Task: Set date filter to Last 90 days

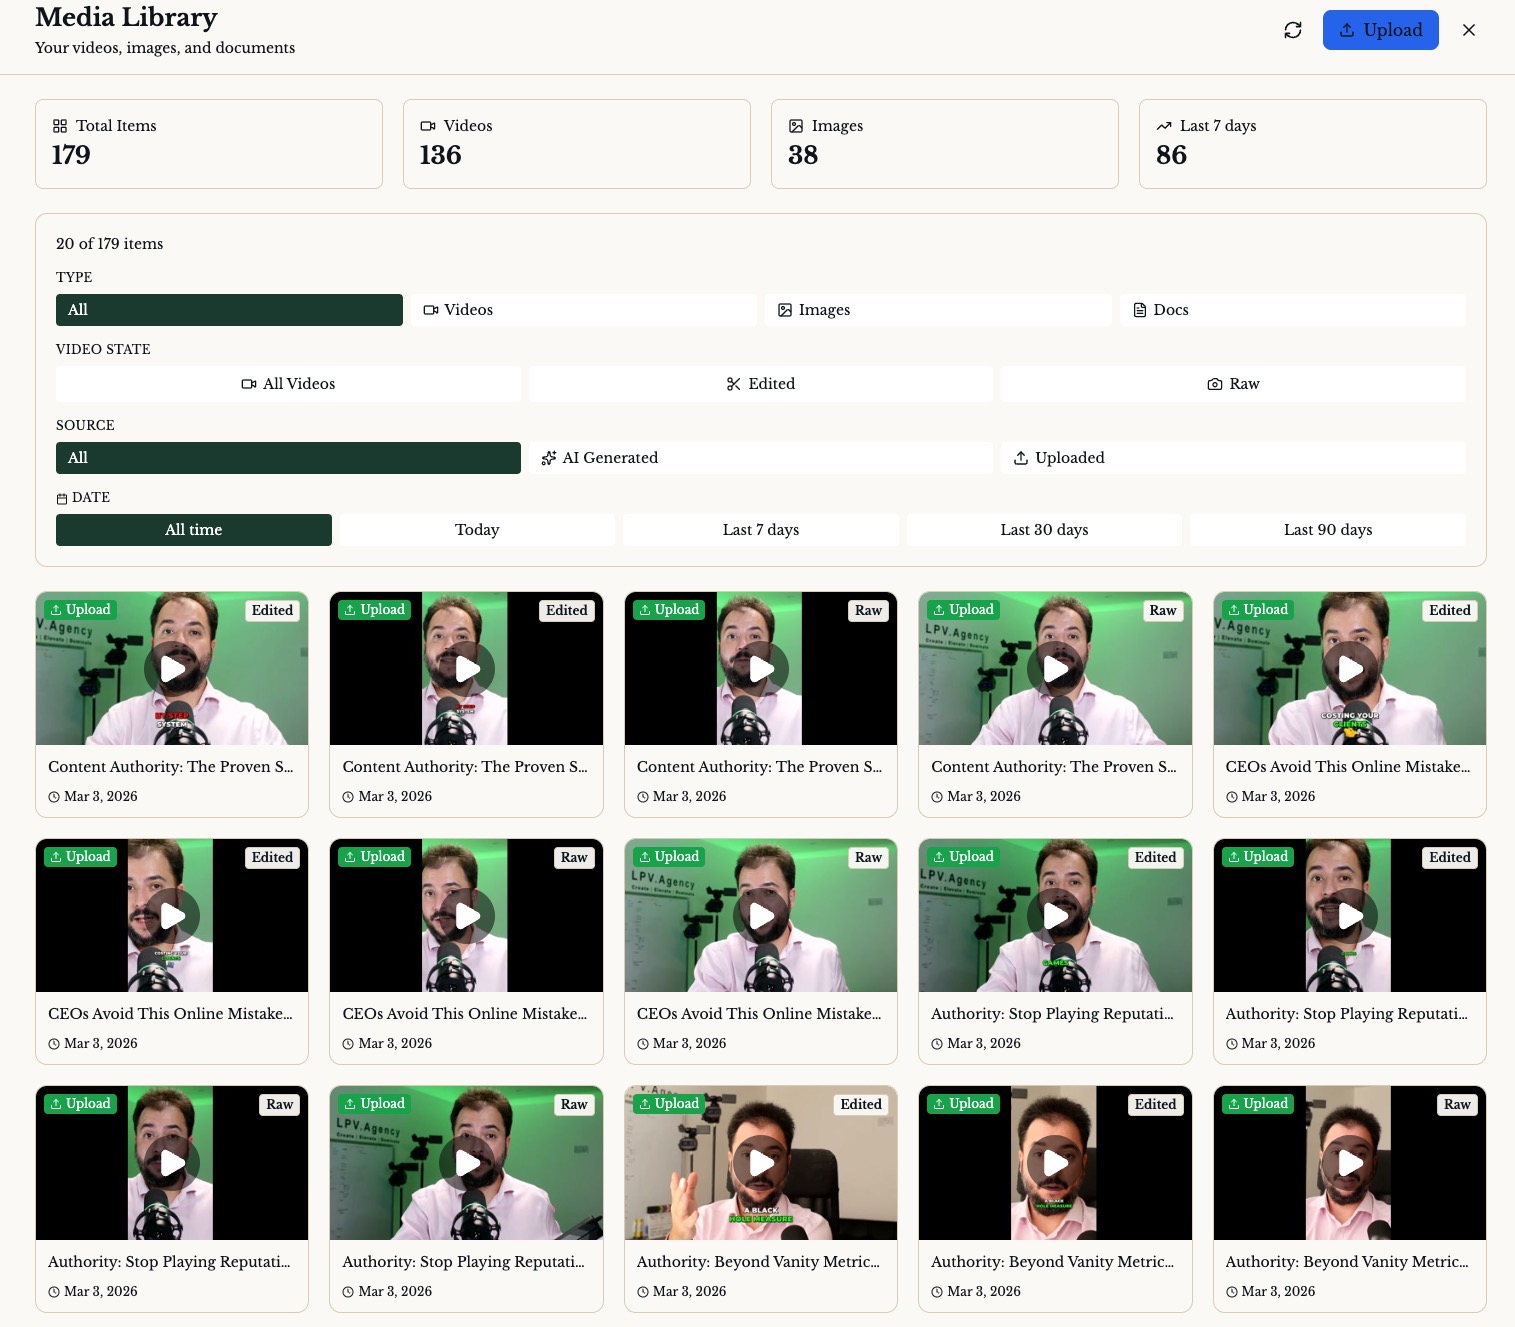Action: click(1327, 530)
